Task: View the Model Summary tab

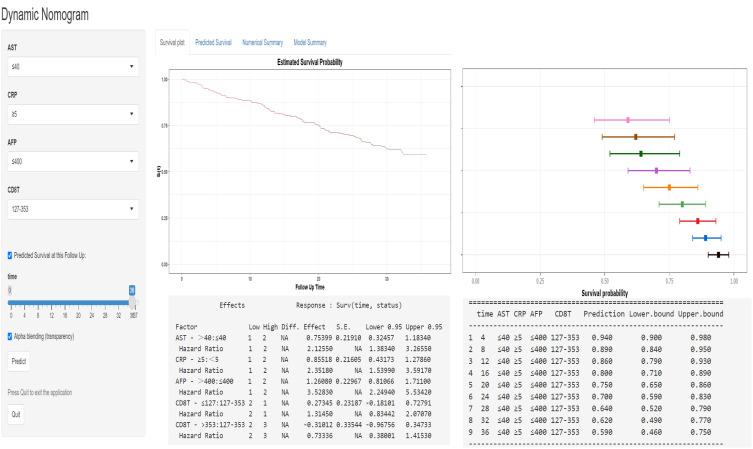Action: tap(311, 43)
